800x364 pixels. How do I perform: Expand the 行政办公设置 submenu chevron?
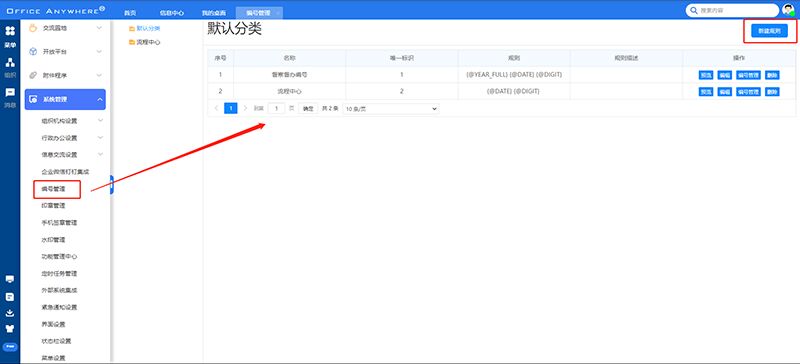100,138
